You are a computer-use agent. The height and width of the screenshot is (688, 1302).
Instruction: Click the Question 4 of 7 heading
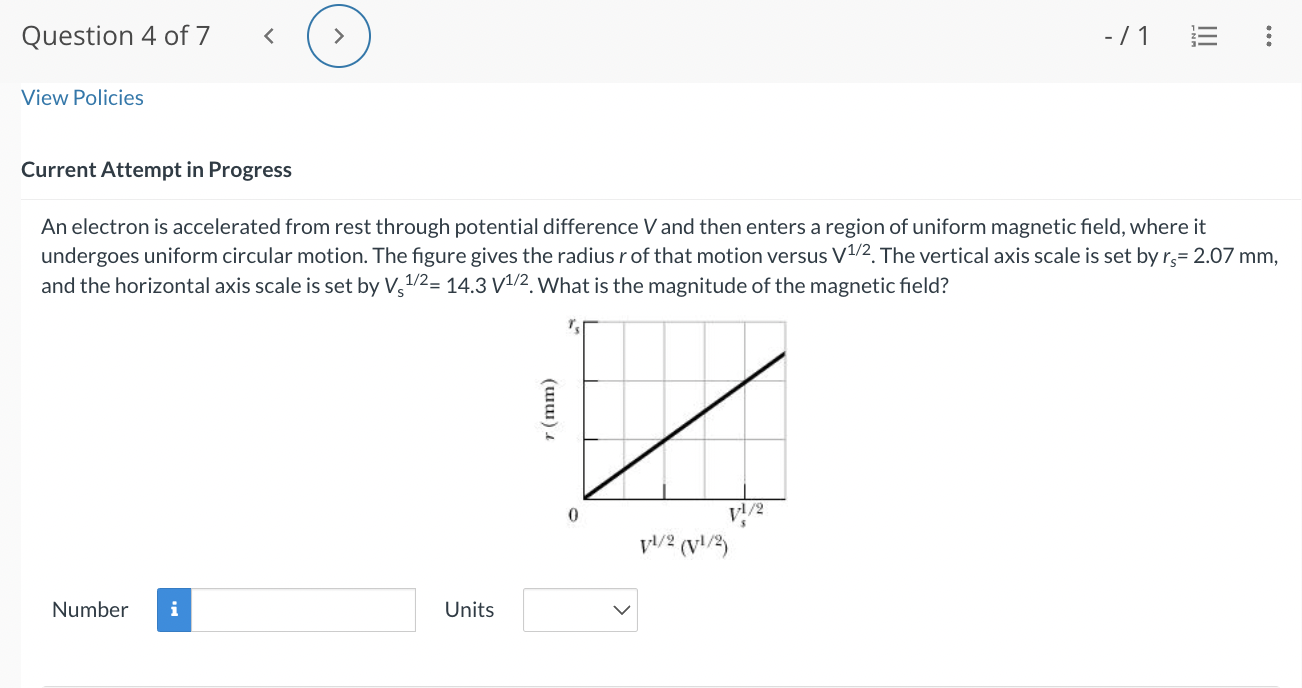coord(116,35)
